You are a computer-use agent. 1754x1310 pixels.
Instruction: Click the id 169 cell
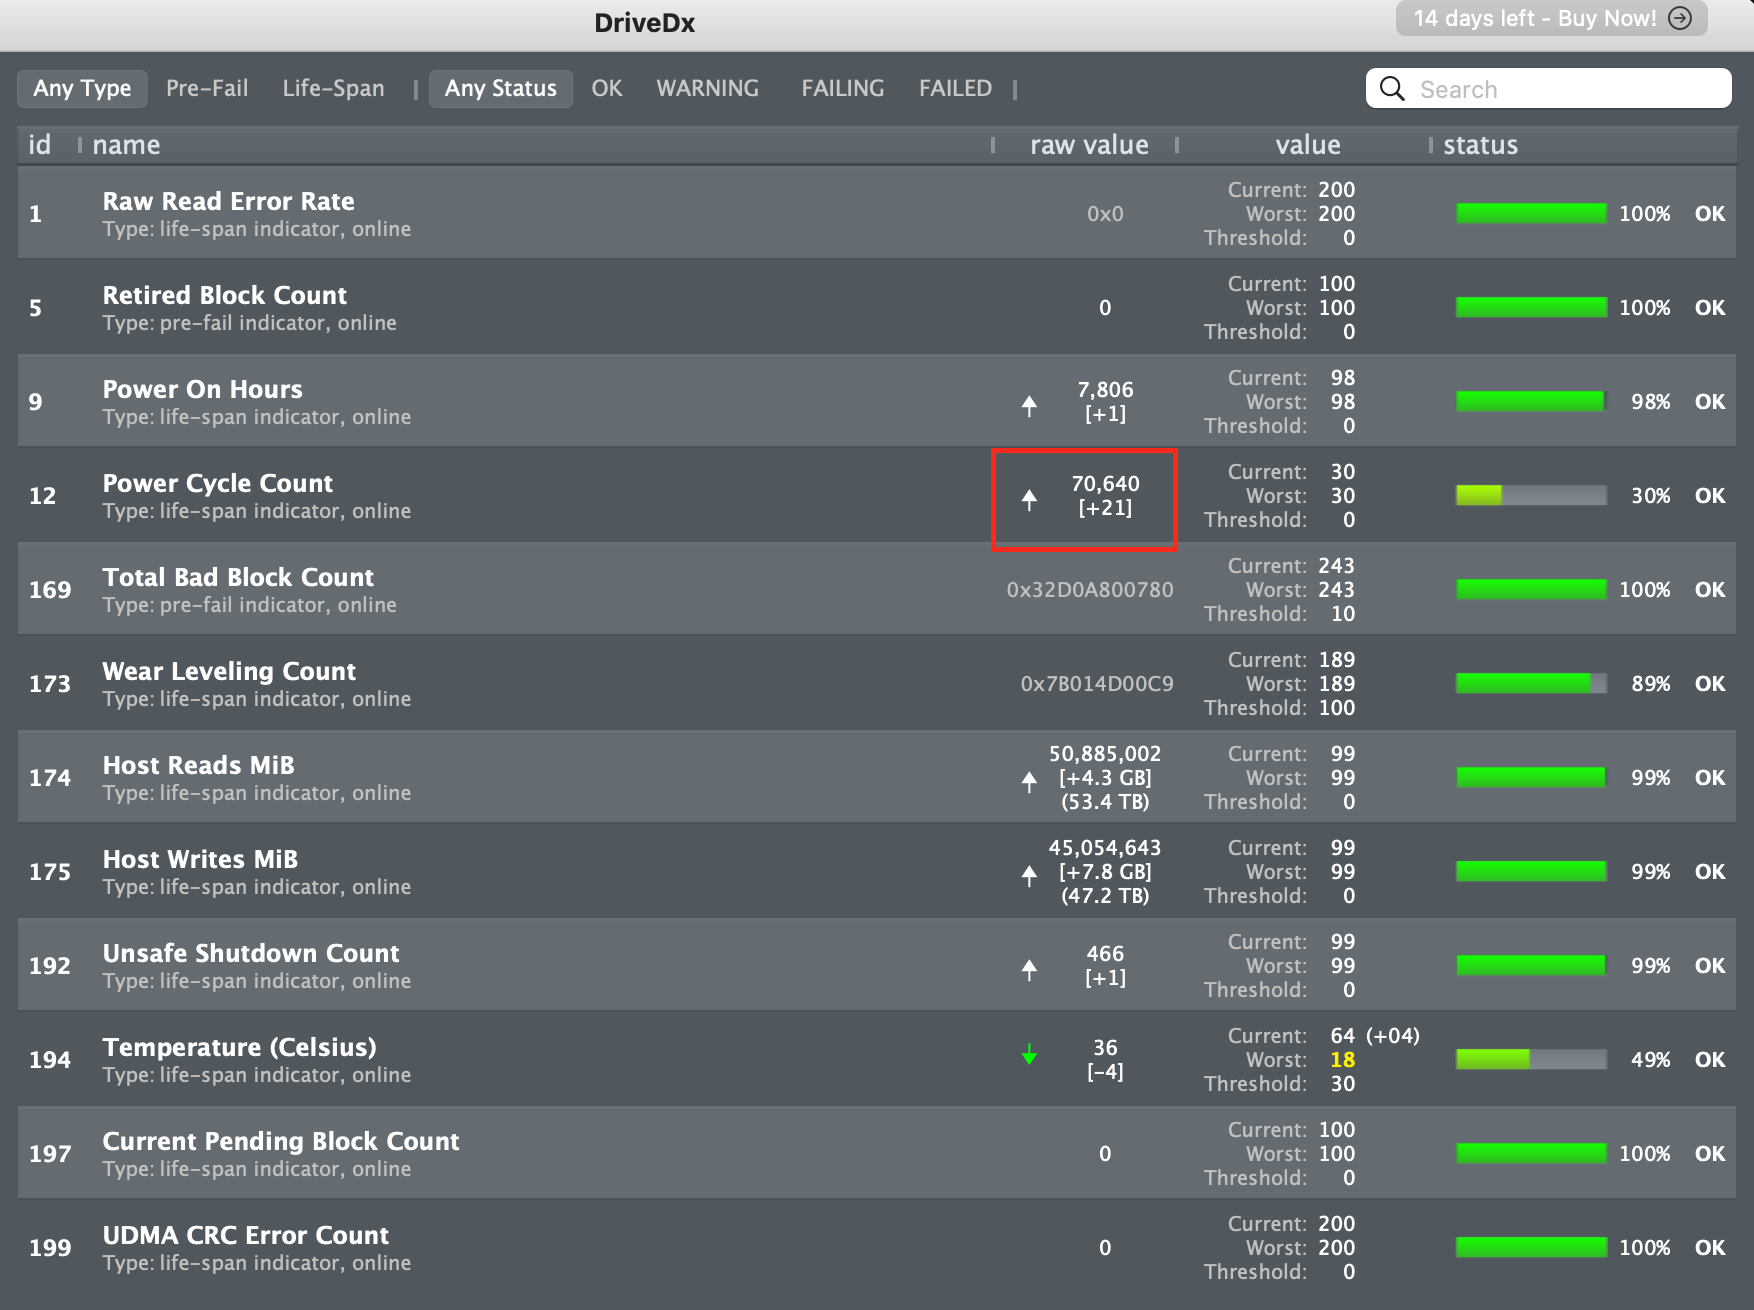coord(50,589)
